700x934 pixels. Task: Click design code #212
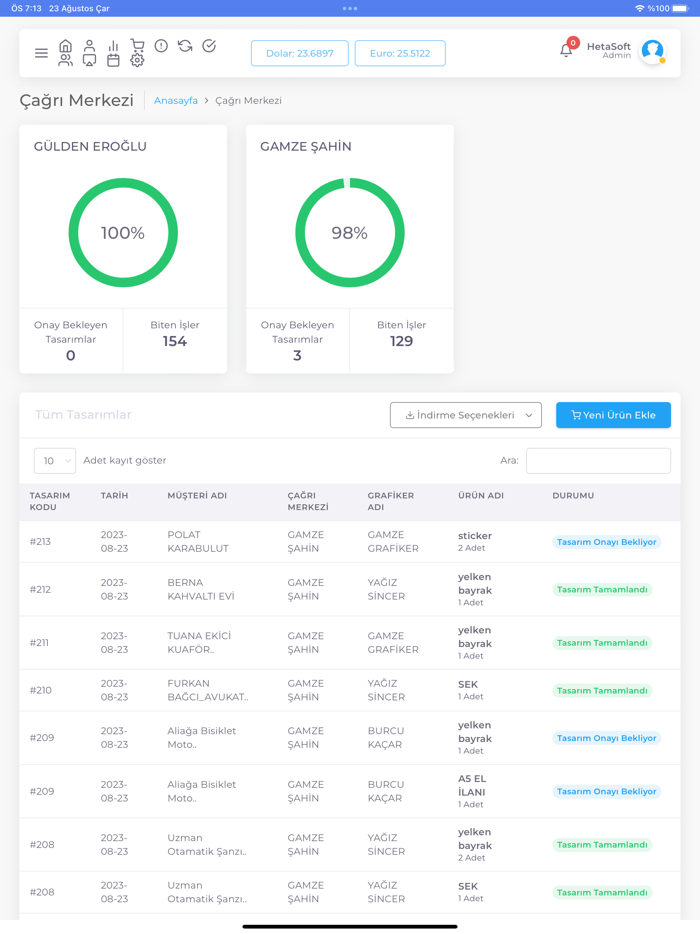tap(41, 589)
